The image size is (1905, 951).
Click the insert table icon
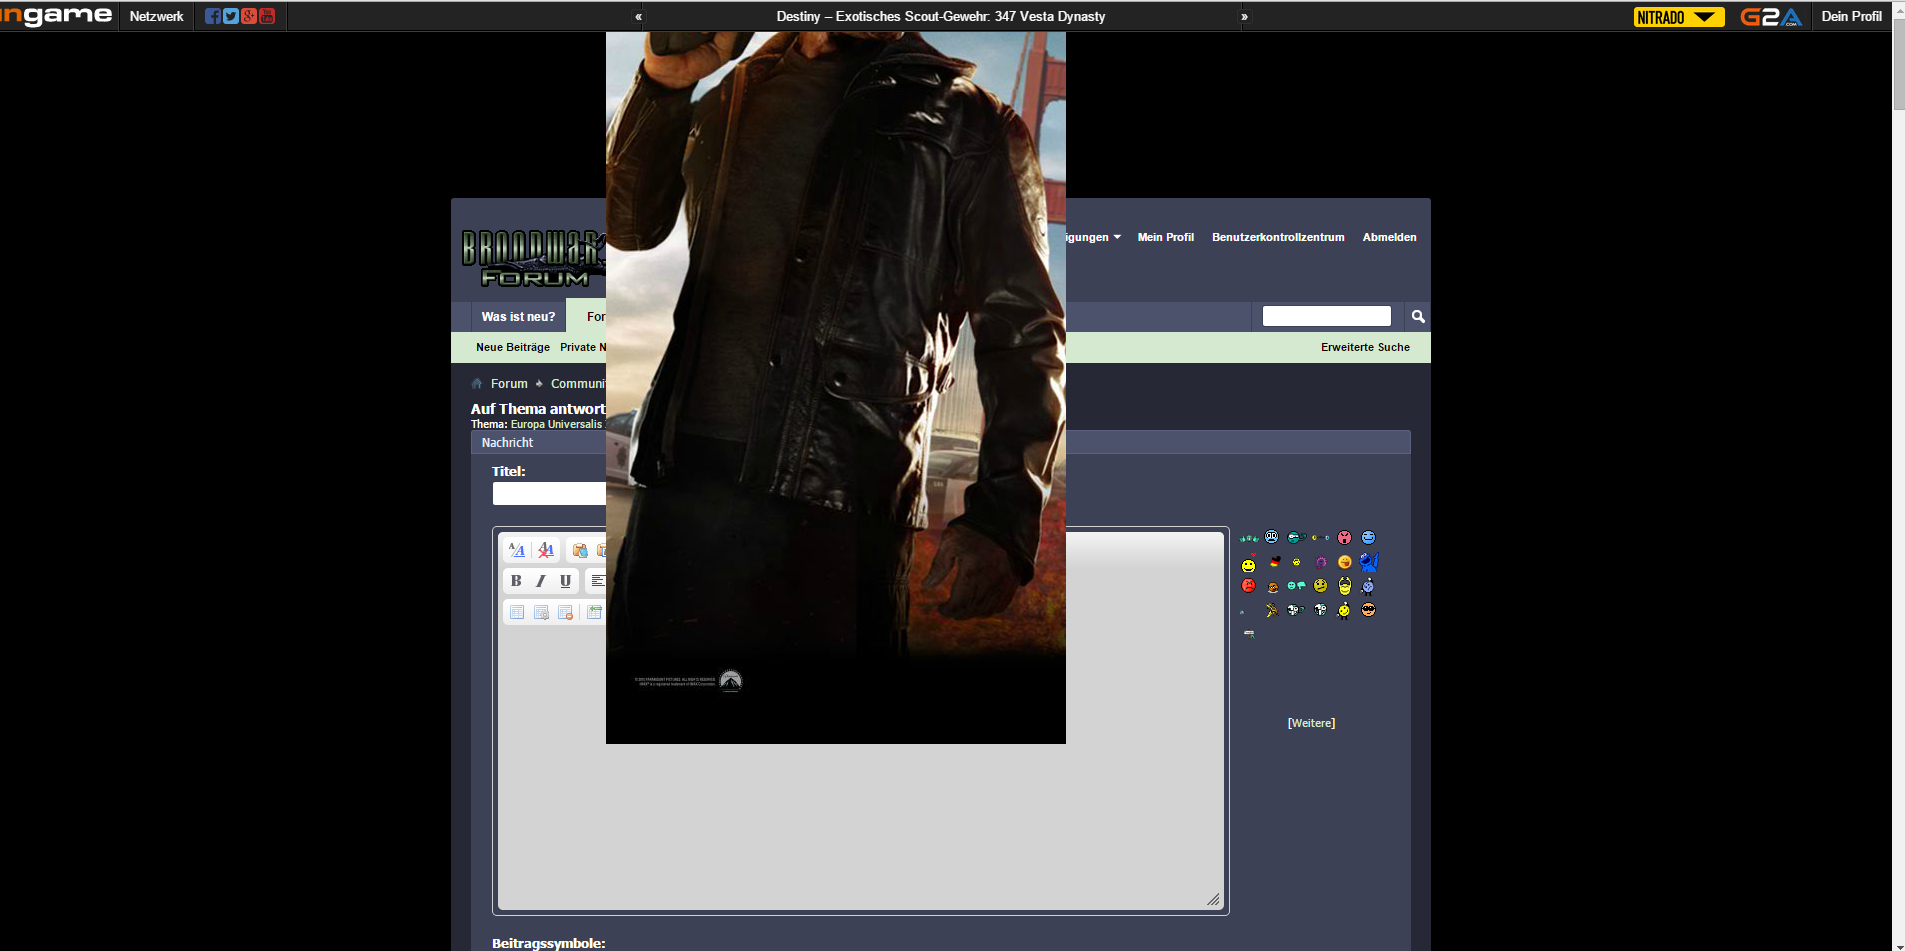tap(517, 612)
